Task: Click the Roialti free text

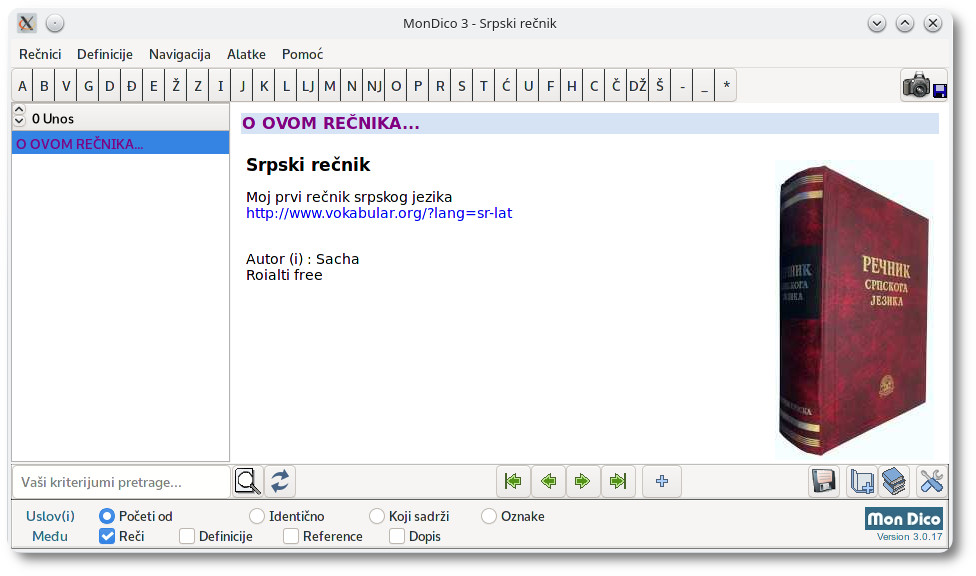Action: 284,275
